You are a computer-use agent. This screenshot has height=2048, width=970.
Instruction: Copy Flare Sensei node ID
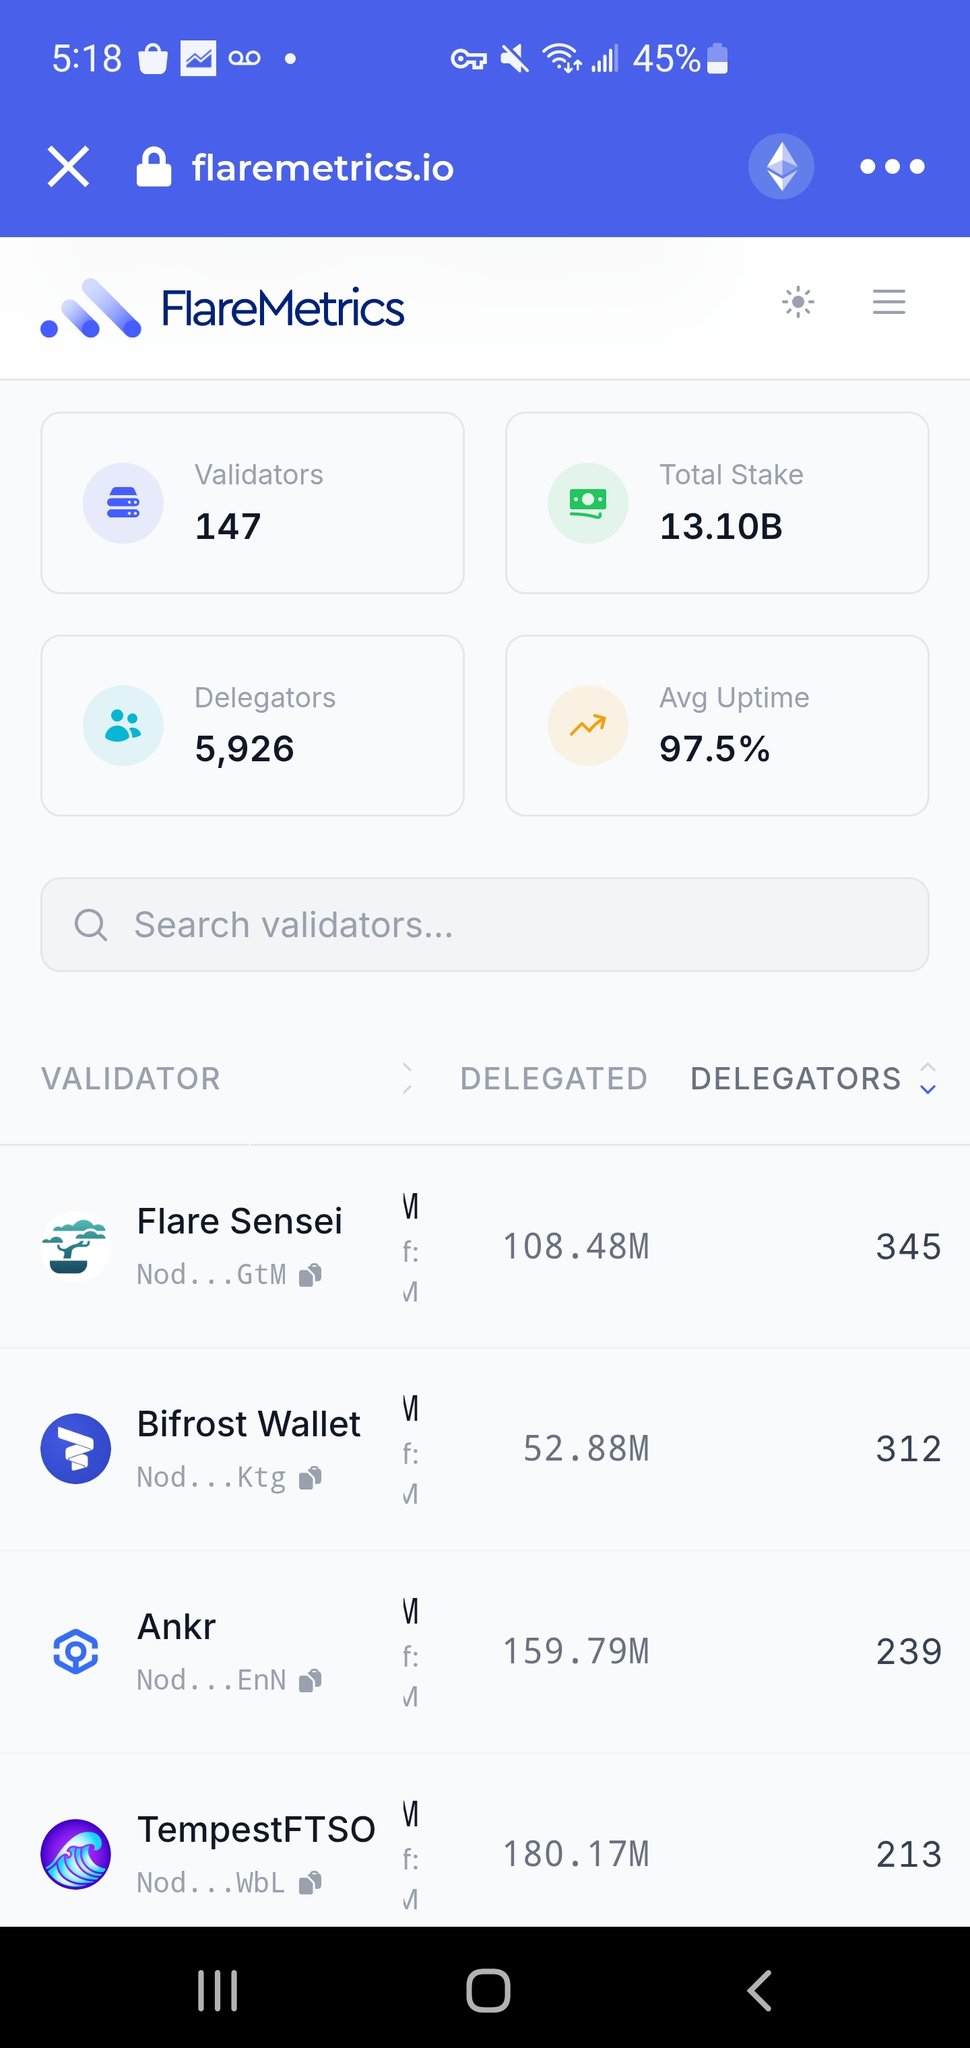coord(311,1275)
